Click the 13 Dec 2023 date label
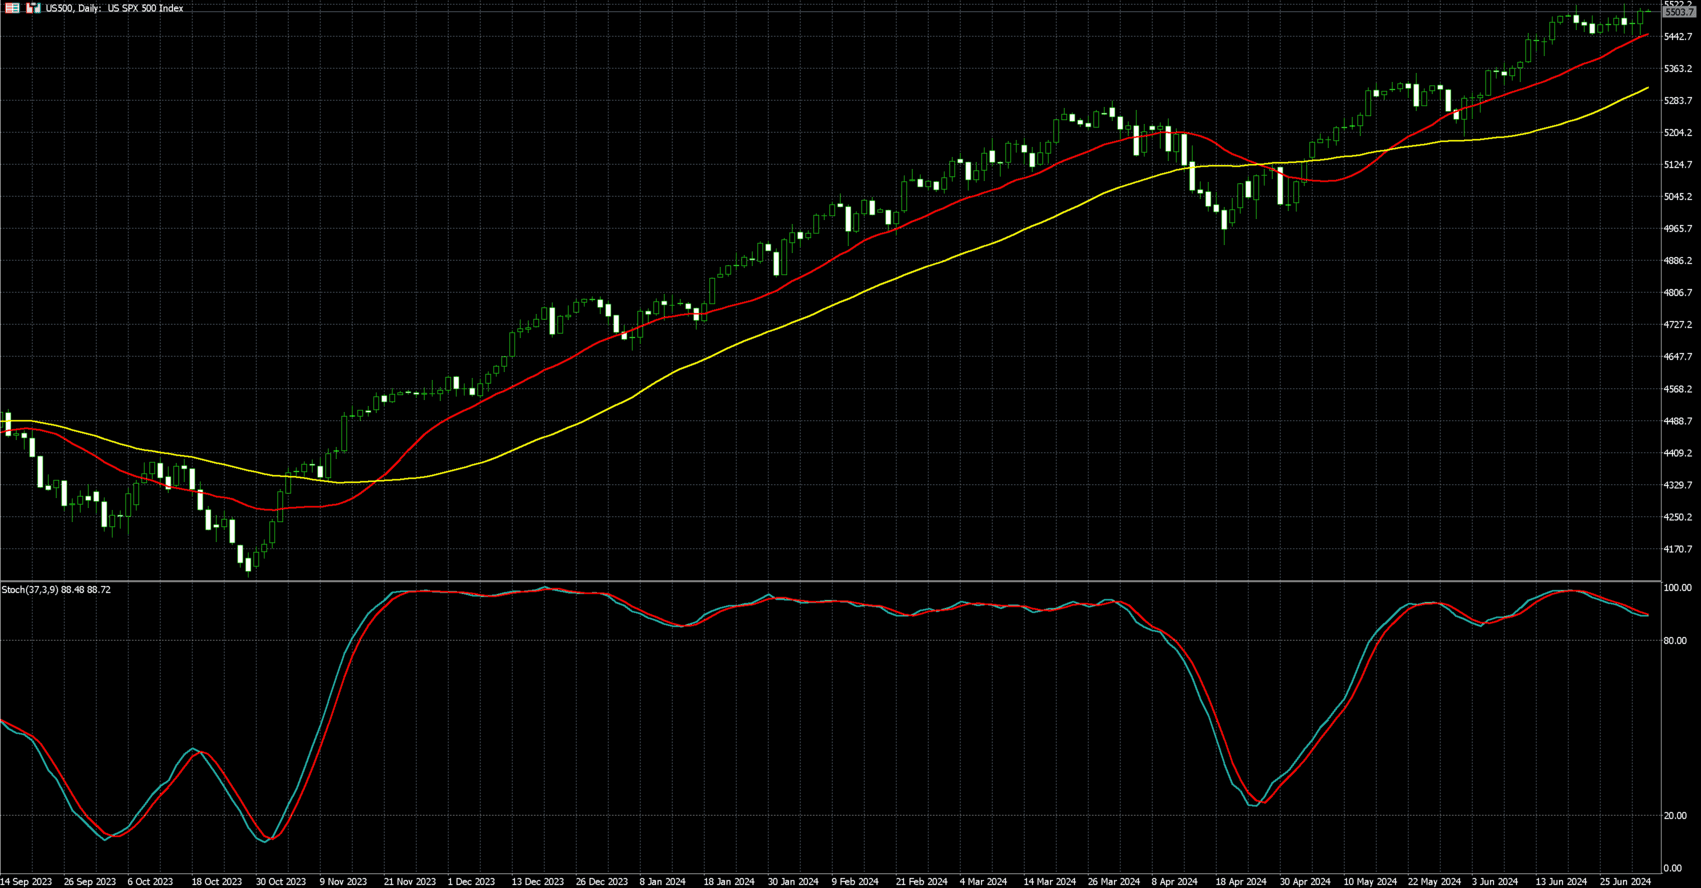The image size is (1701, 888). point(537,882)
